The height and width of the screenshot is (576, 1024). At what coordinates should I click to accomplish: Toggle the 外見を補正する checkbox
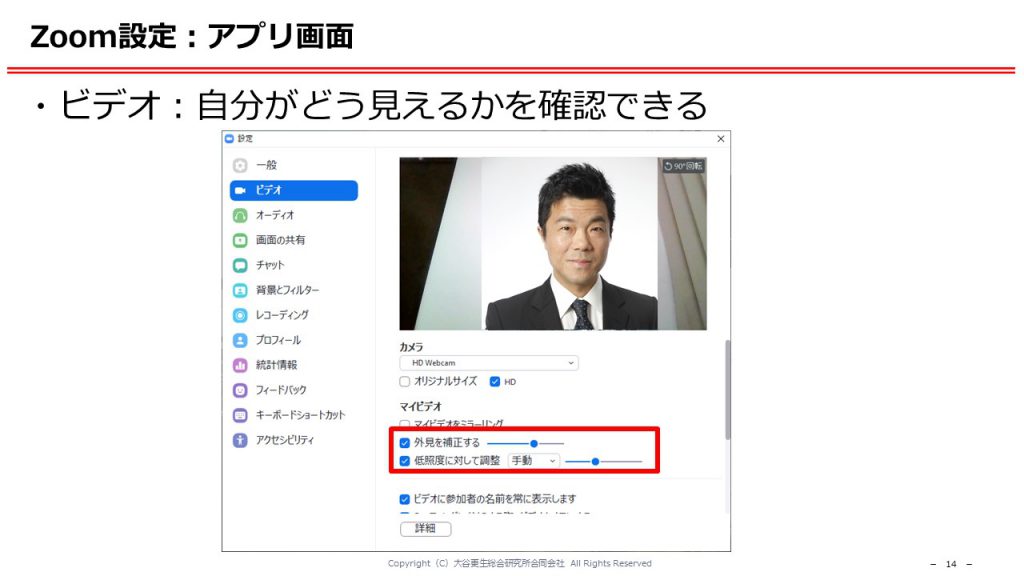tap(405, 443)
